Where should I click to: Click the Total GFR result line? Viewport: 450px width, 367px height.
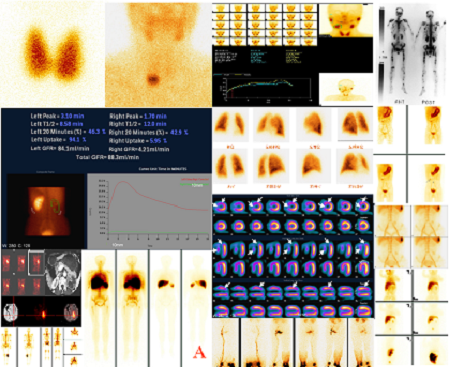tap(107, 157)
